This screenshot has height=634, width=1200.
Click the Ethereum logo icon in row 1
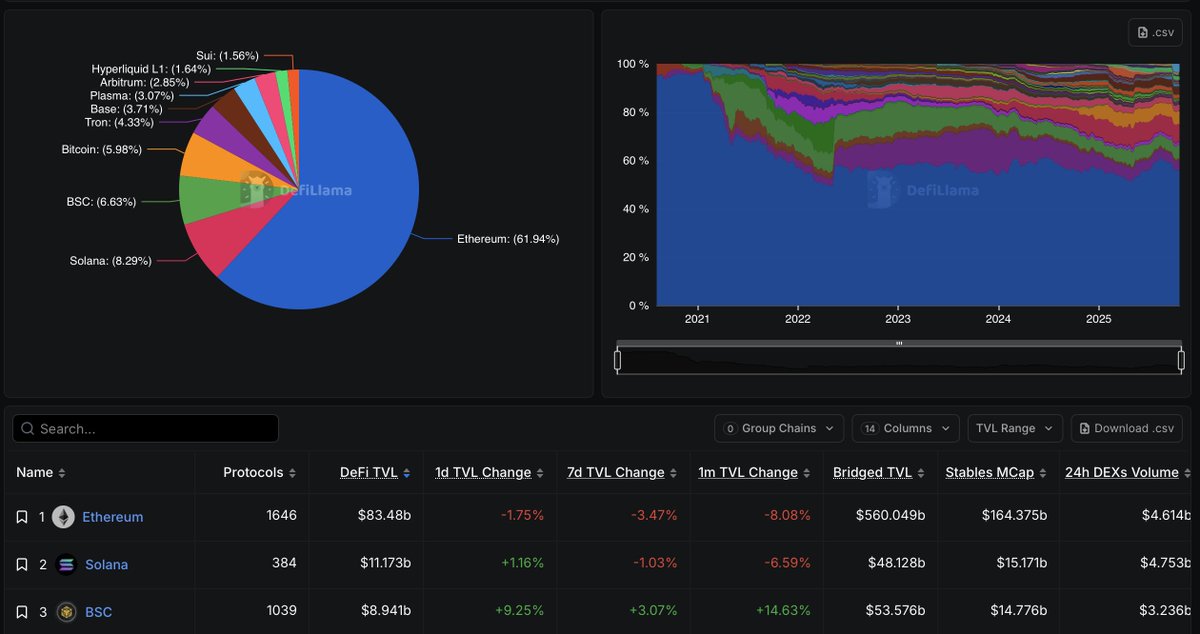pos(63,517)
